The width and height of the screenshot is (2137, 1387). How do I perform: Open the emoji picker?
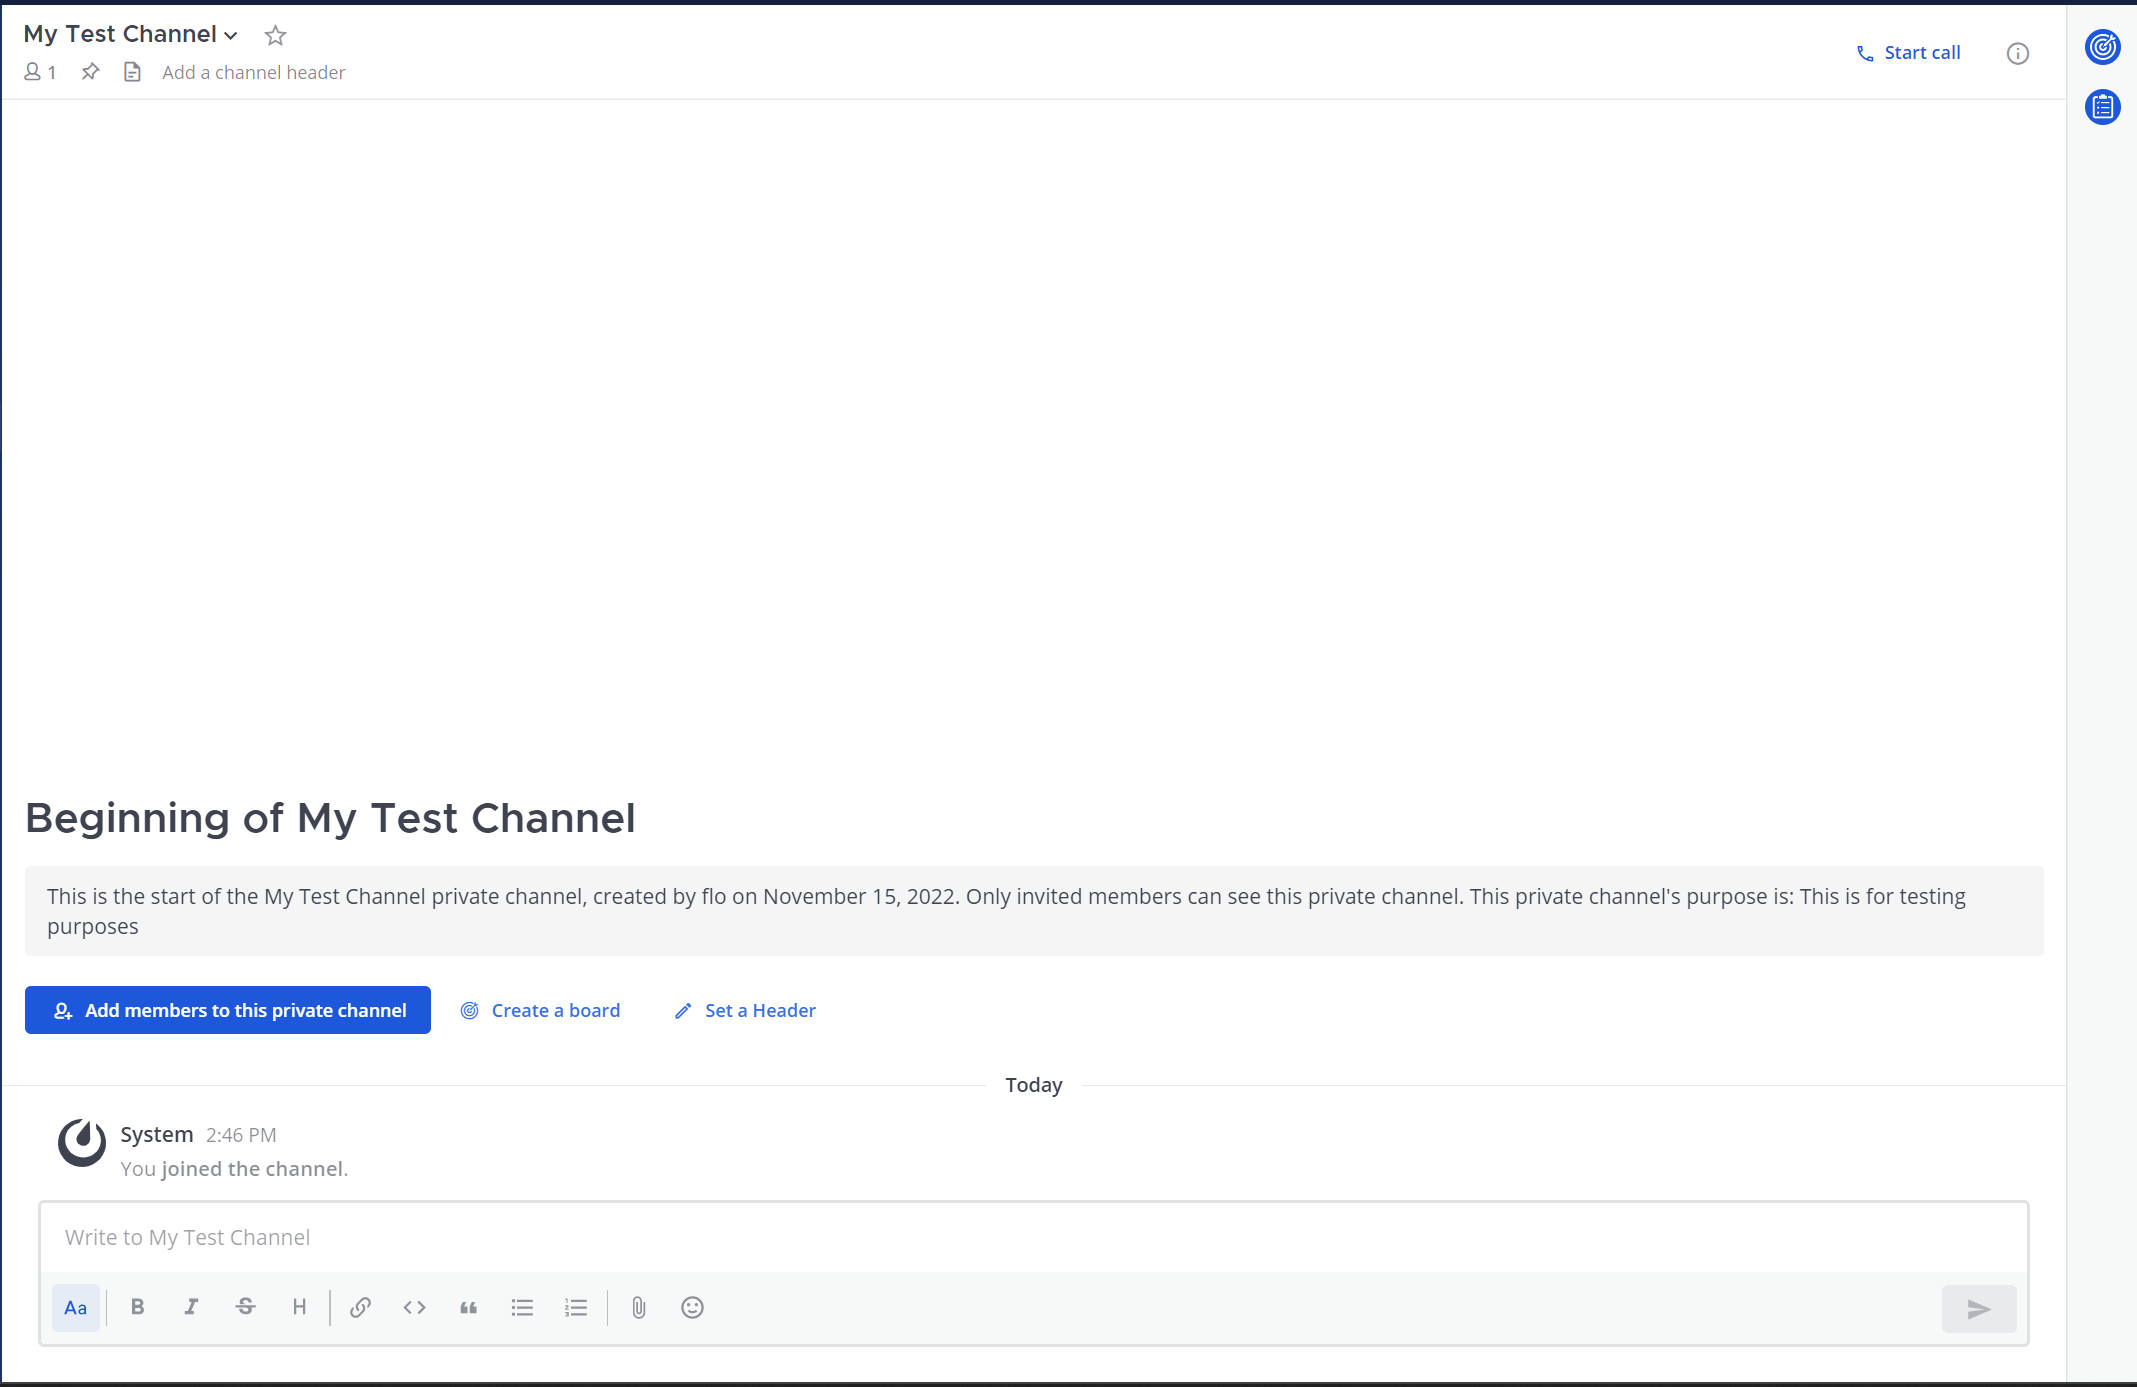pyautogui.click(x=692, y=1307)
